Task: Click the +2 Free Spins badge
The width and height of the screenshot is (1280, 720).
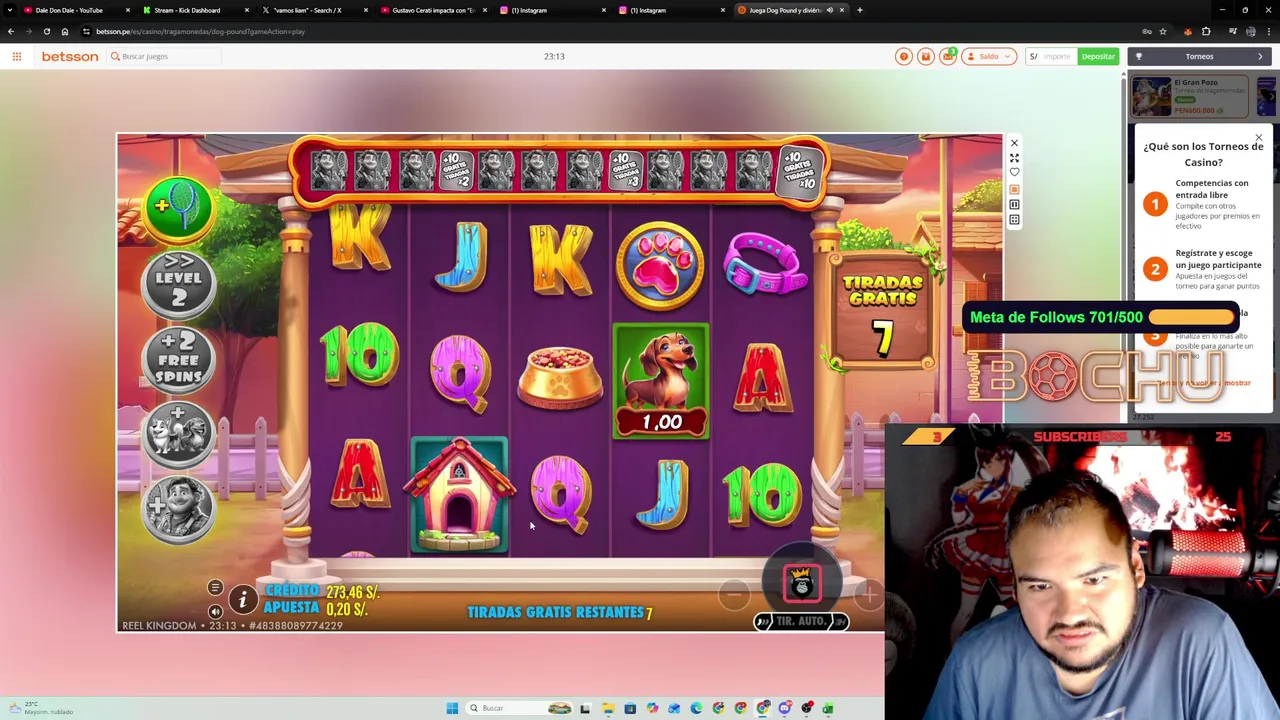Action: click(178, 360)
